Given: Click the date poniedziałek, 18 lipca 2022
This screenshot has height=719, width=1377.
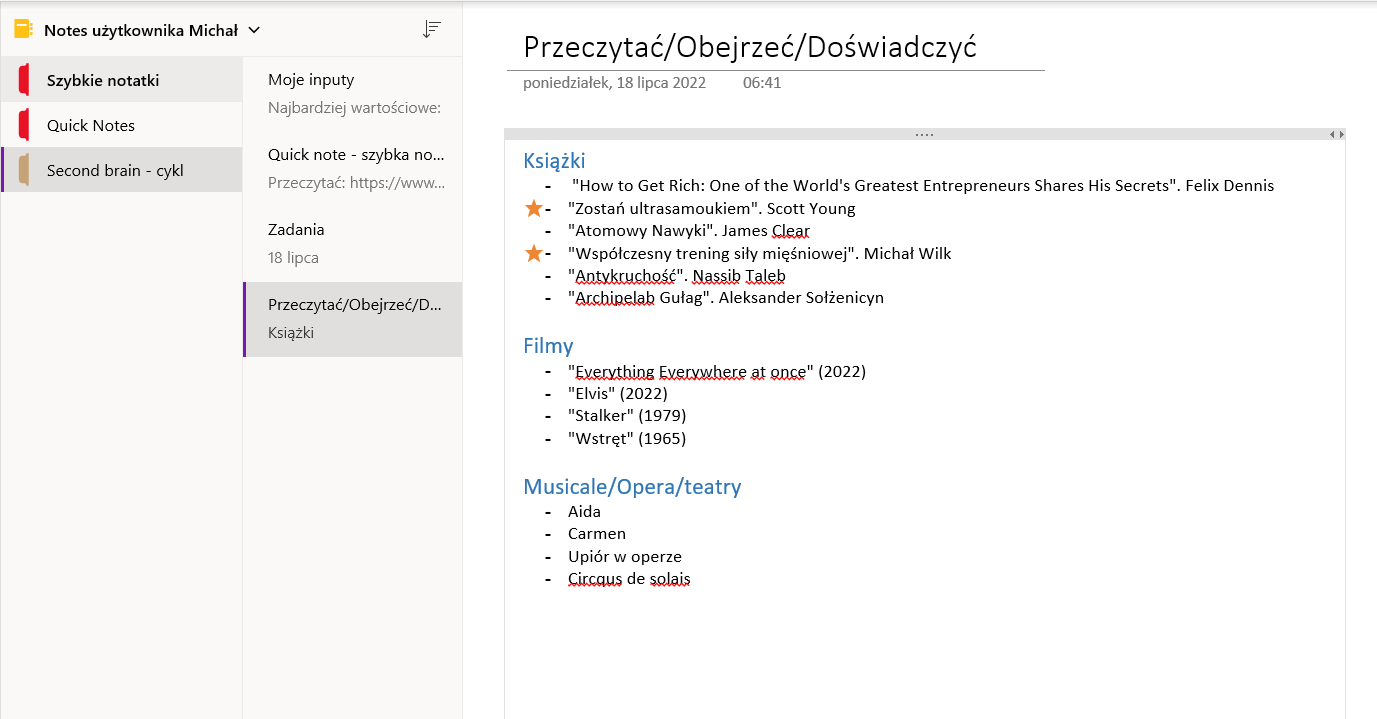Looking at the screenshot, I should click(x=614, y=83).
